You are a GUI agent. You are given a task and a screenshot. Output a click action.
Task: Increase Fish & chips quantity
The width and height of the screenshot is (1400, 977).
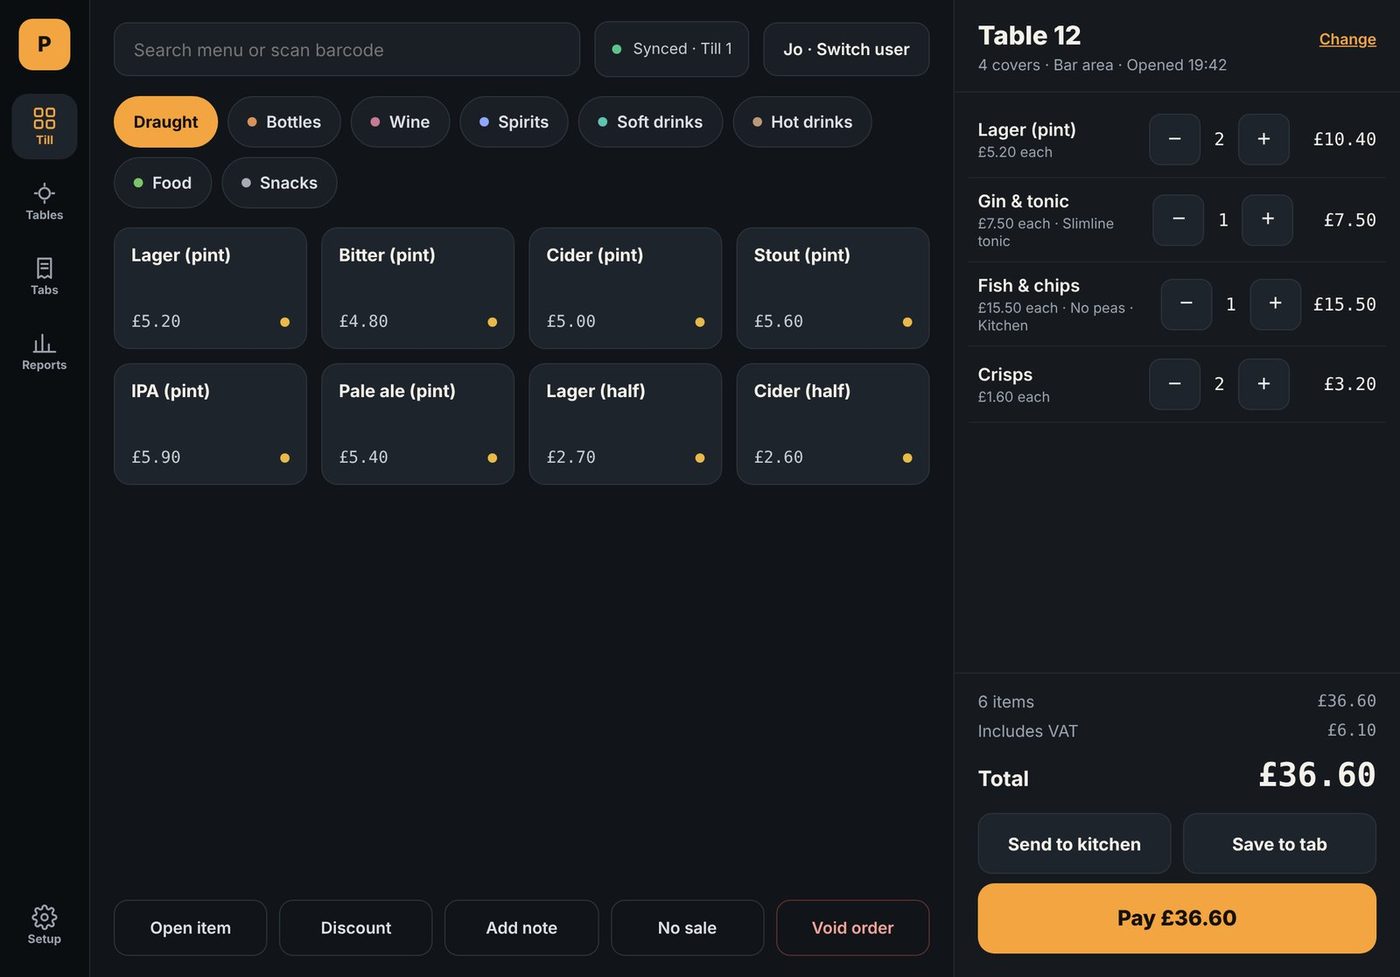click(x=1276, y=304)
